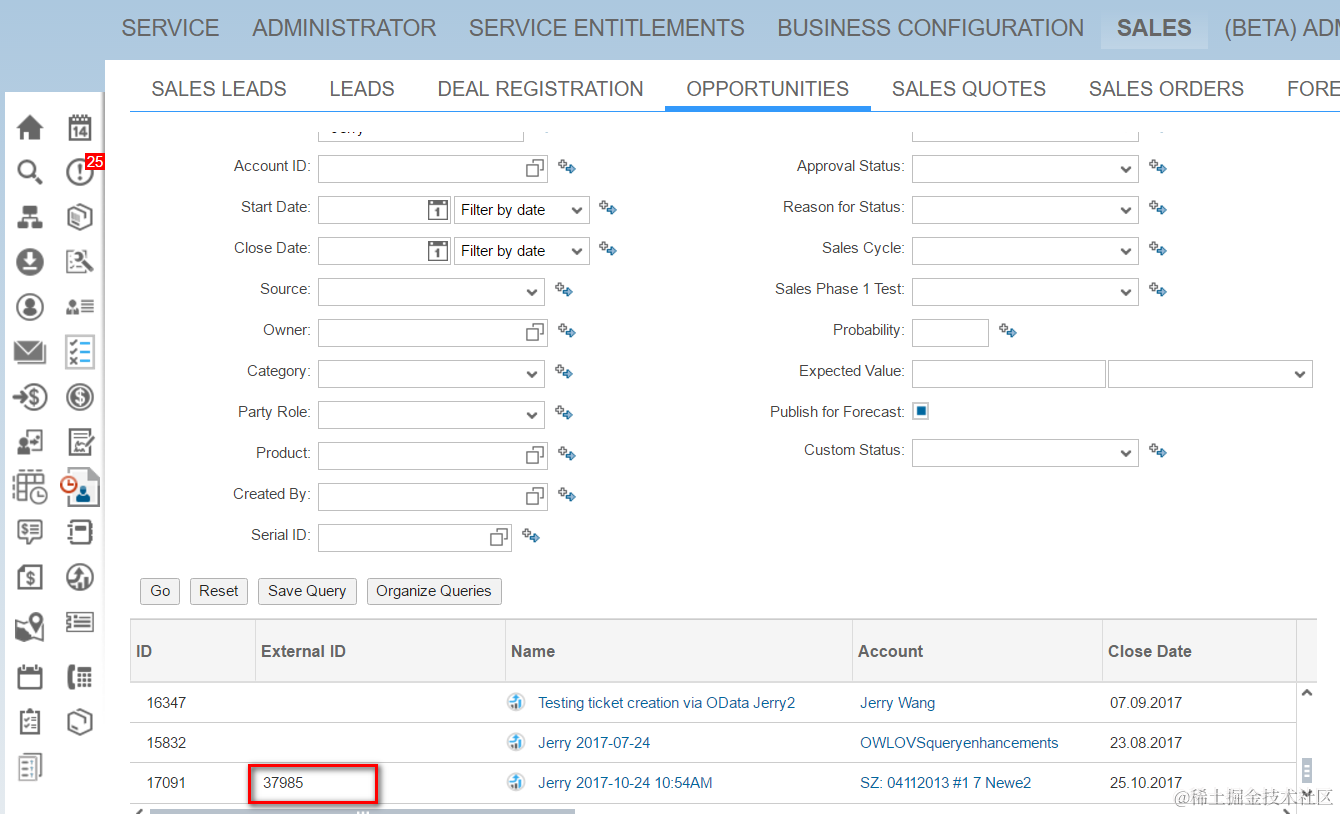Open the Jerry Wang account link
Viewport: 1340px width, 814px height.
(x=897, y=703)
